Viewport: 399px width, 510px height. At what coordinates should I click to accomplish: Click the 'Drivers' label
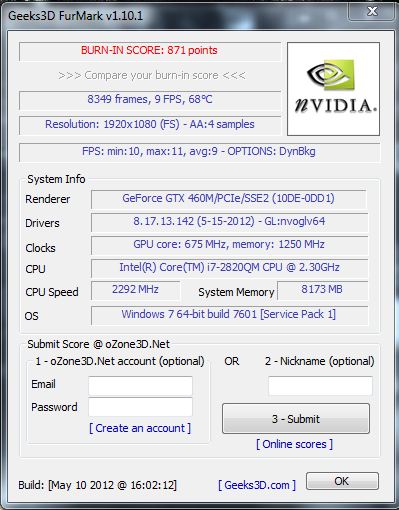point(42,223)
